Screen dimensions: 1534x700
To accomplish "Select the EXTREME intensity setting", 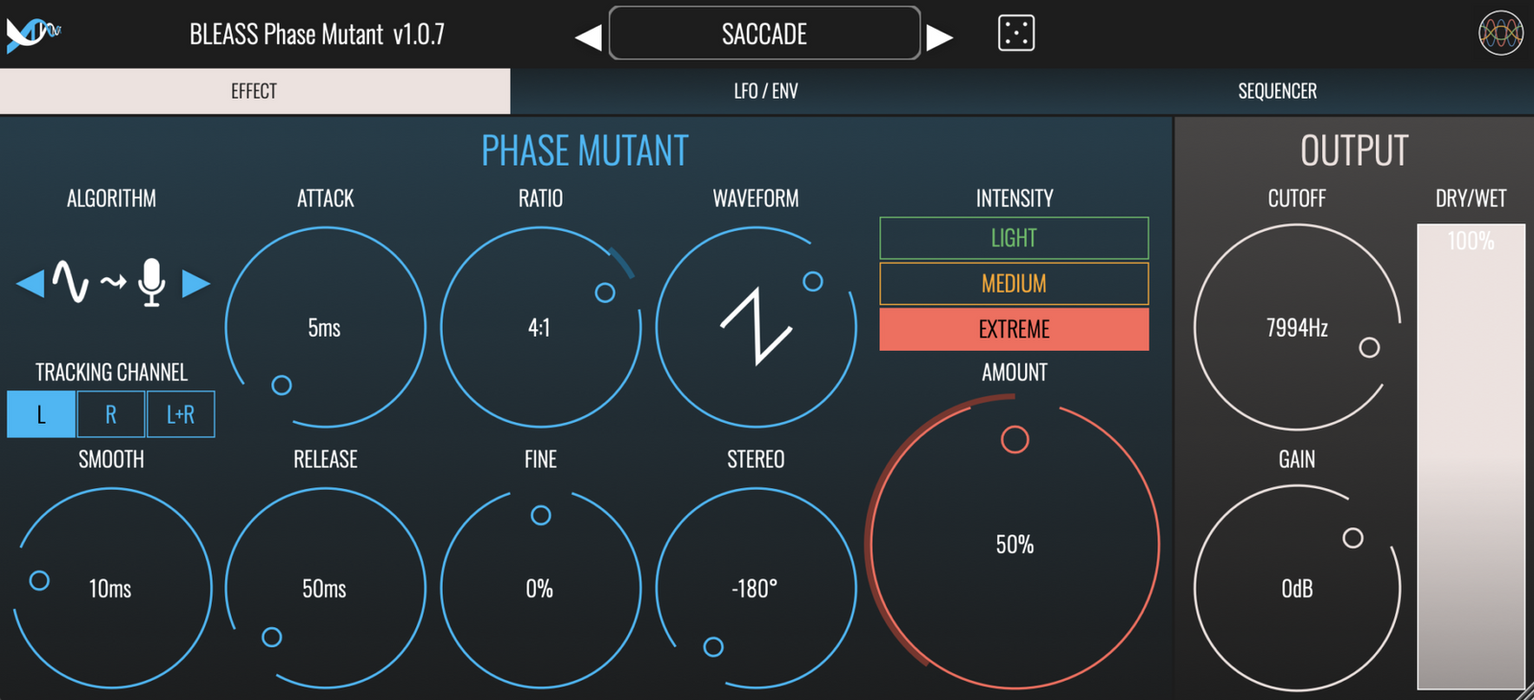I will tap(1013, 329).
